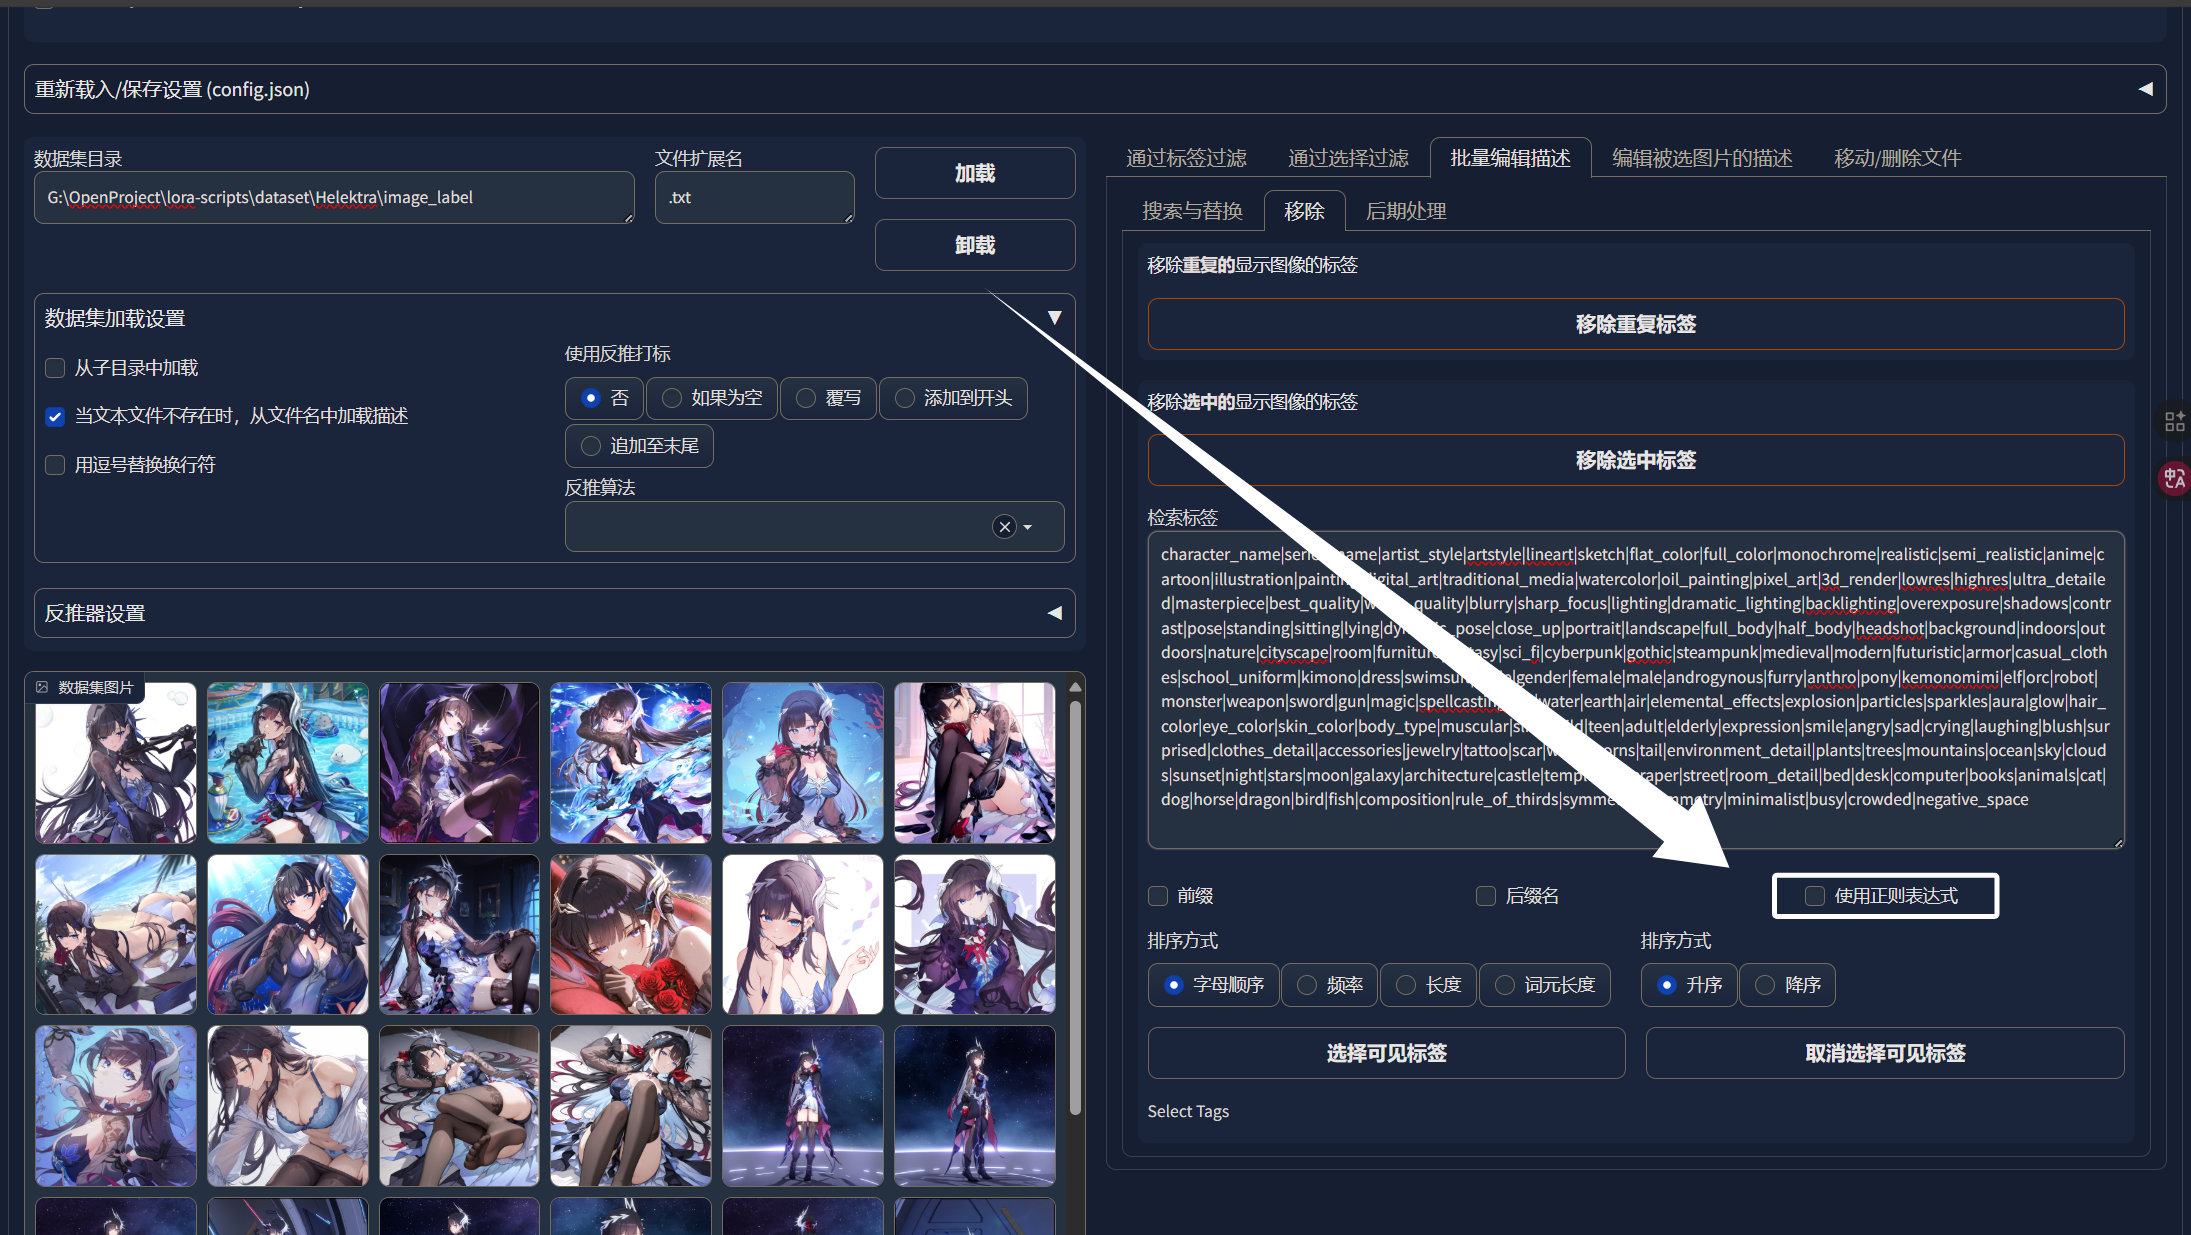This screenshot has height=1235, width=2191.
Task: Click inside the 检索标签 text area
Action: click(x=1636, y=690)
